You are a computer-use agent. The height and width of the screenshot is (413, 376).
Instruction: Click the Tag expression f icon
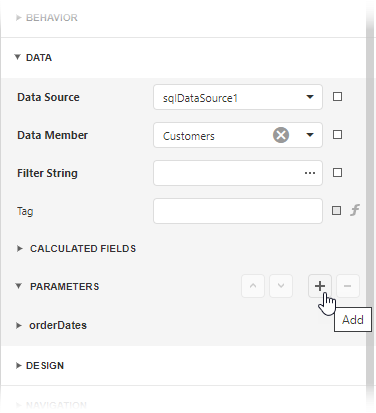[355, 210]
